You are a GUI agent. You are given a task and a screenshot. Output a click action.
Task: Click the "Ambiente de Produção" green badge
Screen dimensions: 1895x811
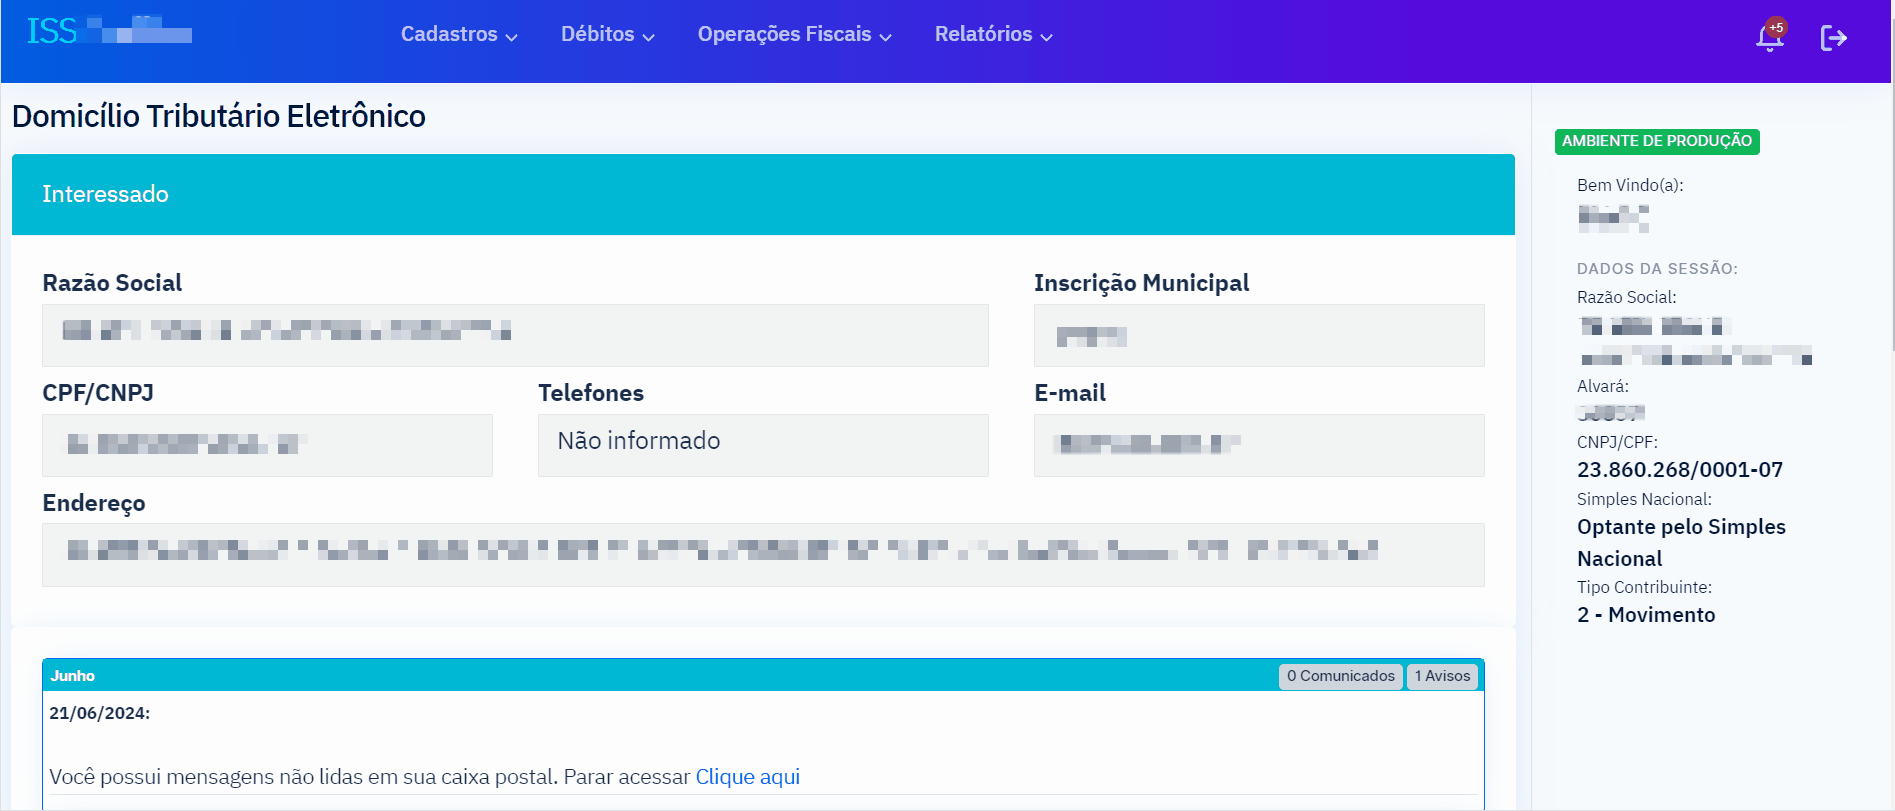[x=1656, y=141]
